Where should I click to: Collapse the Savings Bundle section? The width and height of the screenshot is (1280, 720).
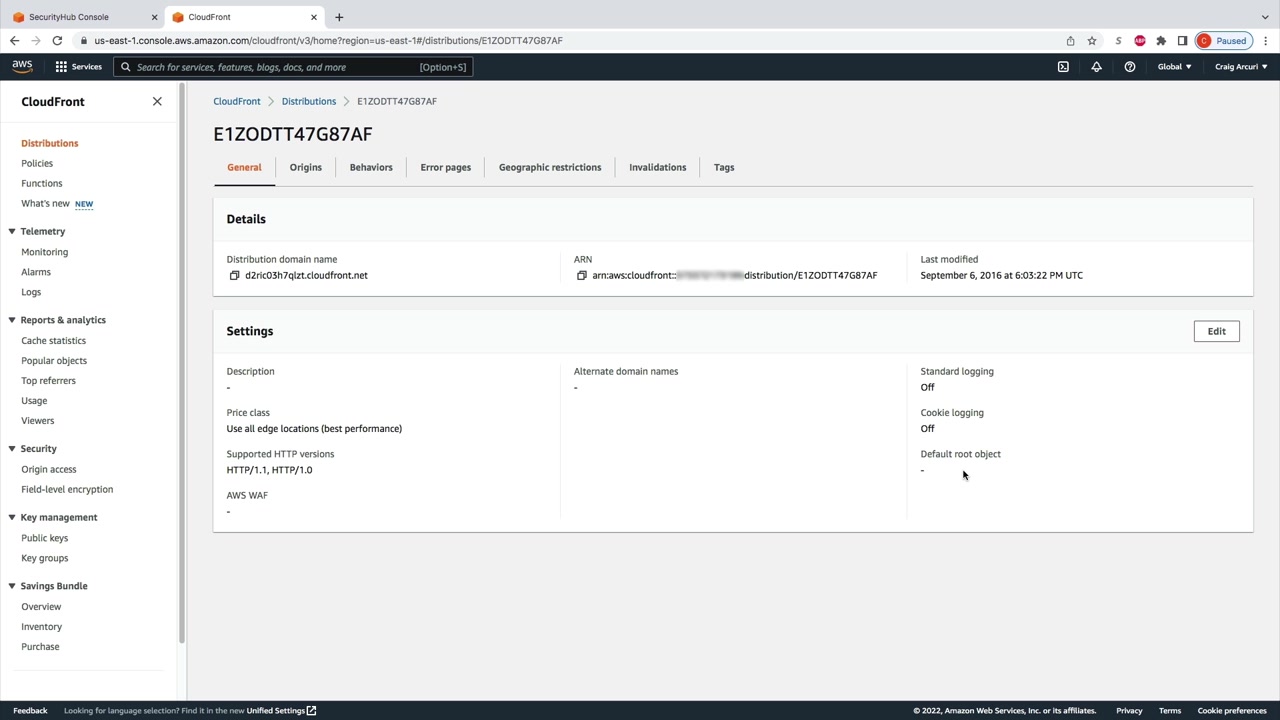pyautogui.click(x=12, y=586)
